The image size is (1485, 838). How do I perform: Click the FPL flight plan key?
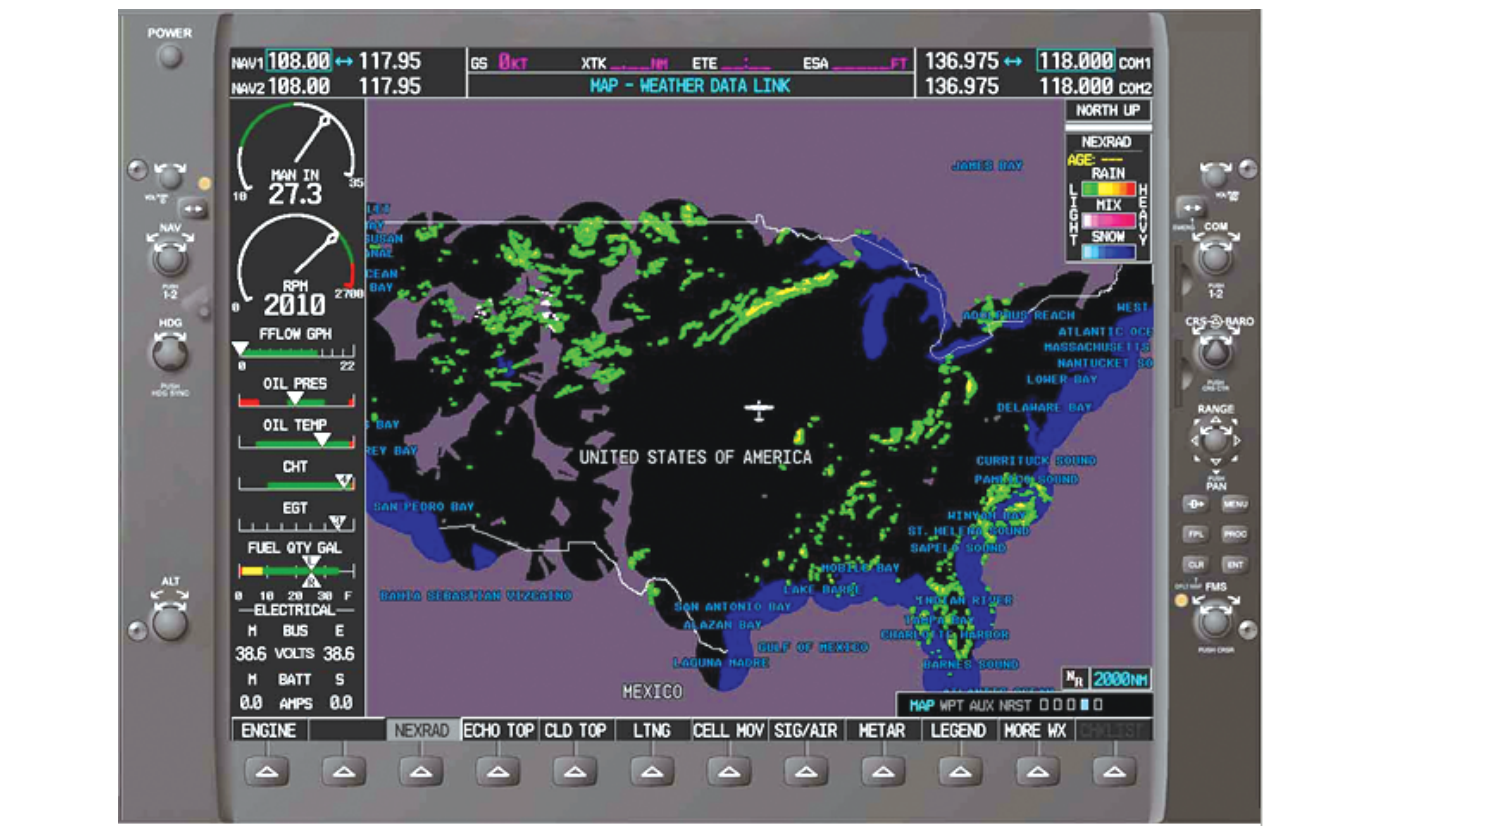(x=1195, y=534)
